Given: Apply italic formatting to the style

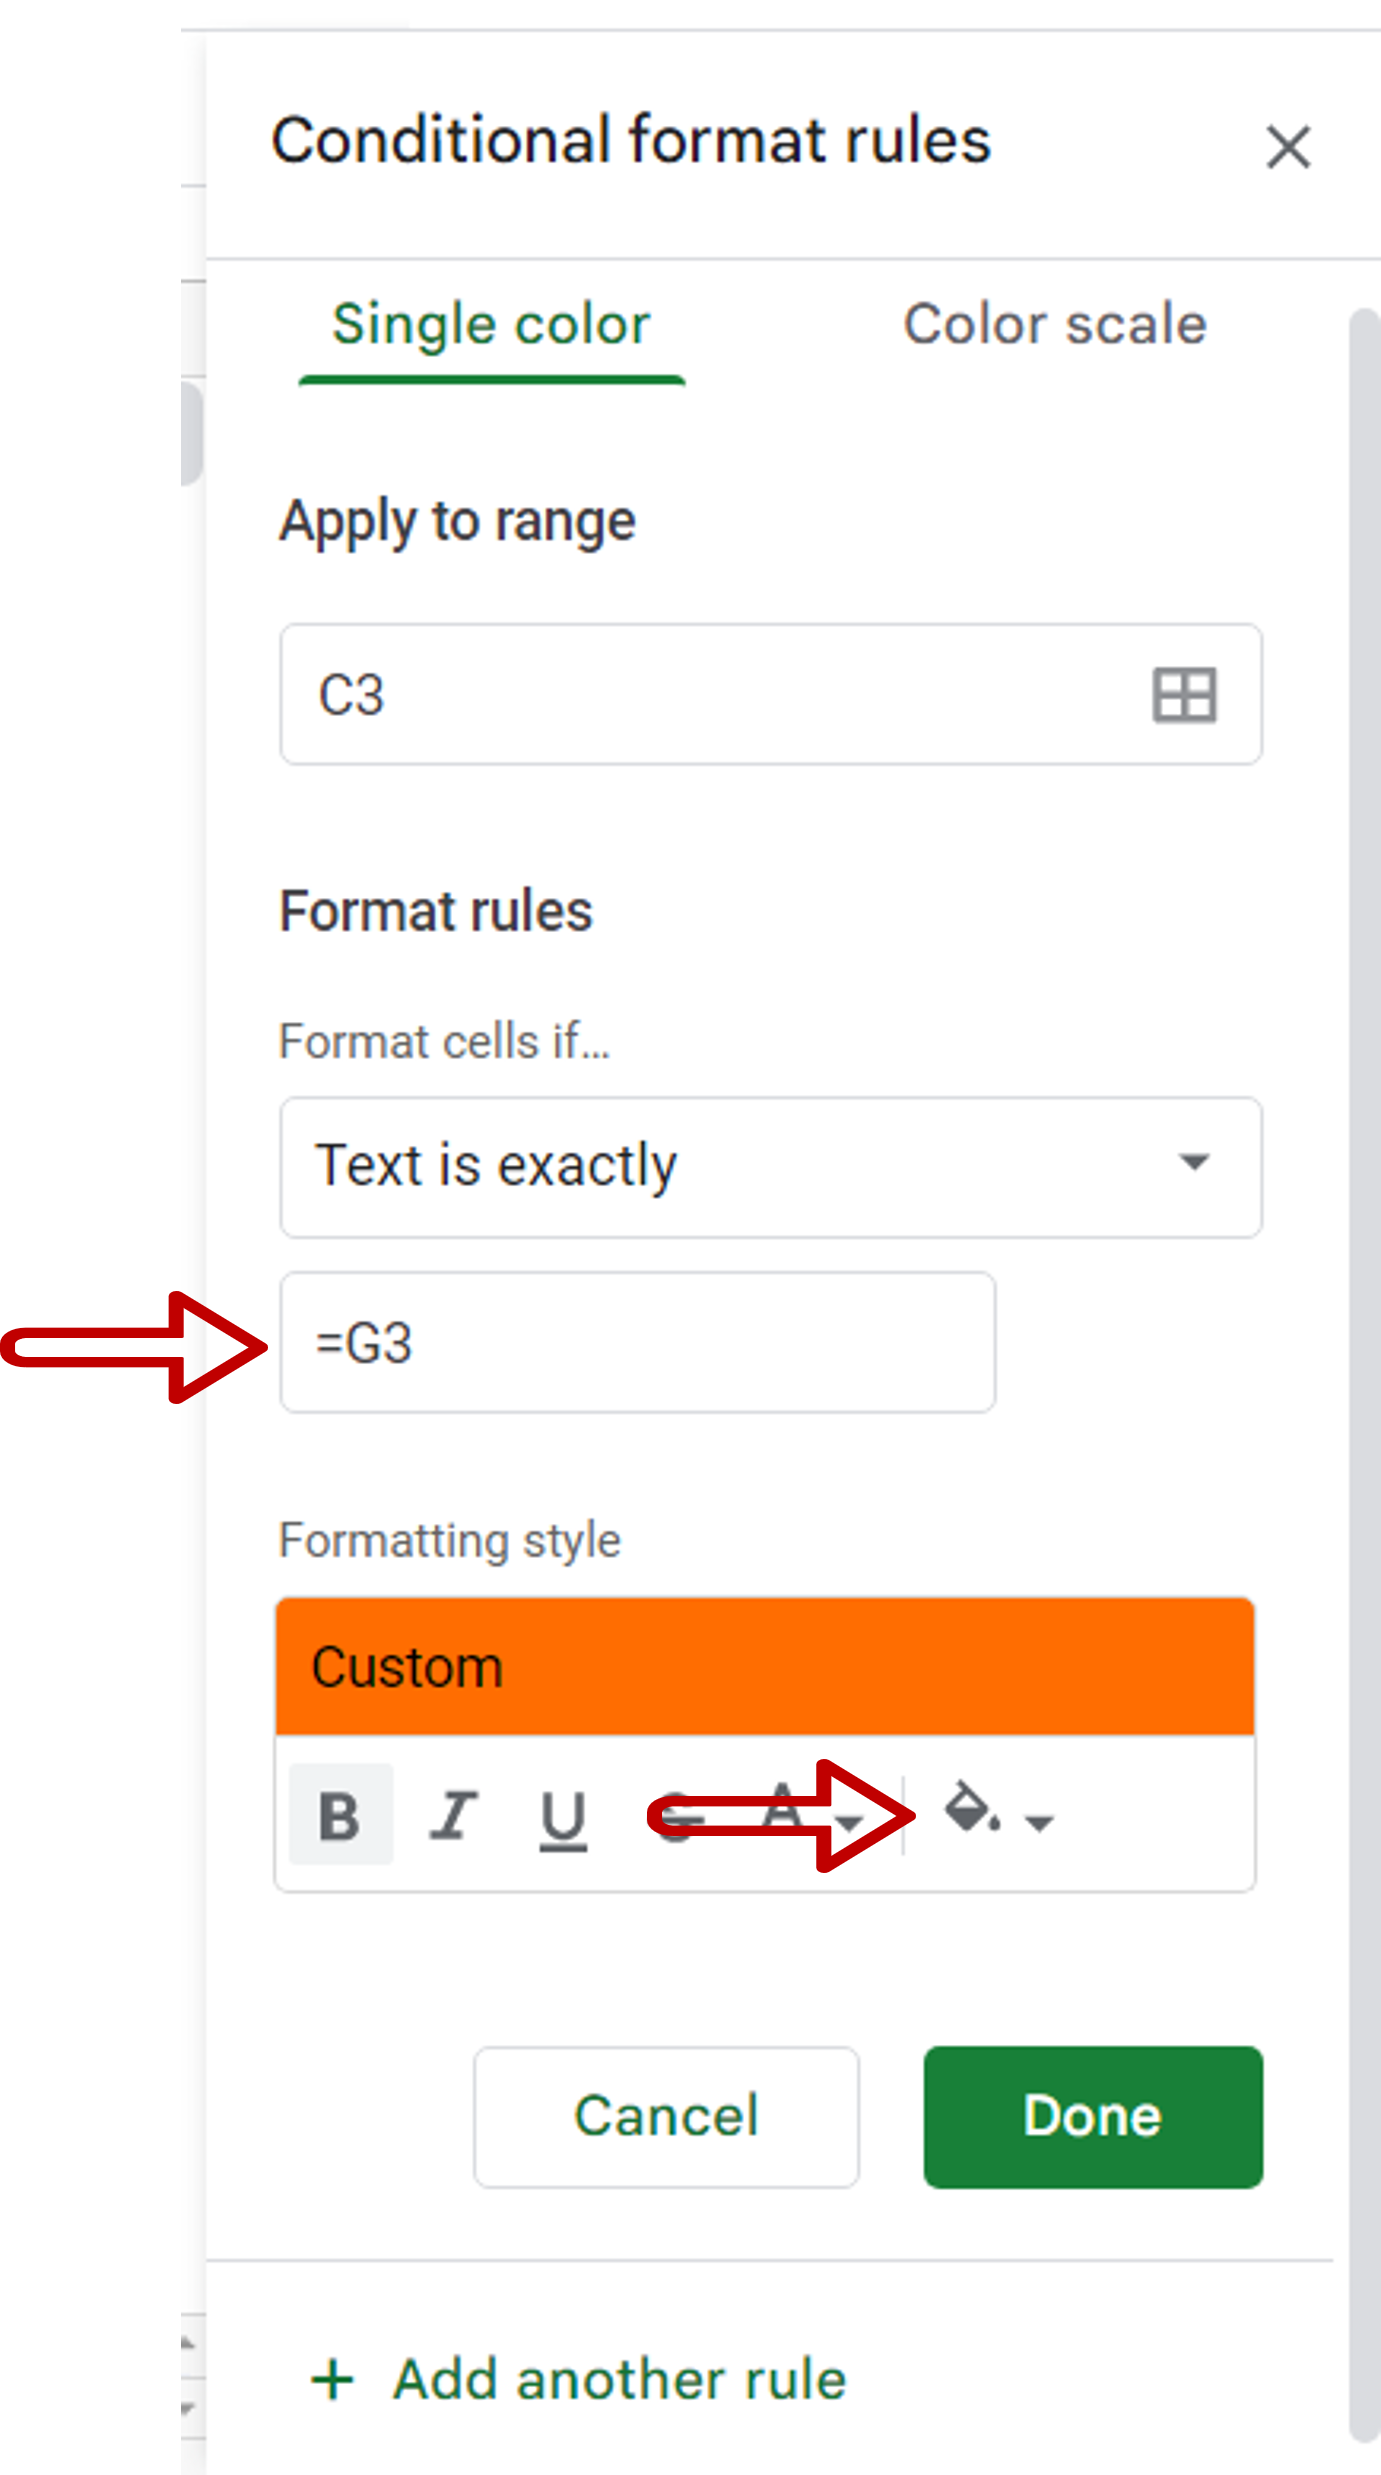Looking at the screenshot, I should pyautogui.click(x=453, y=1816).
